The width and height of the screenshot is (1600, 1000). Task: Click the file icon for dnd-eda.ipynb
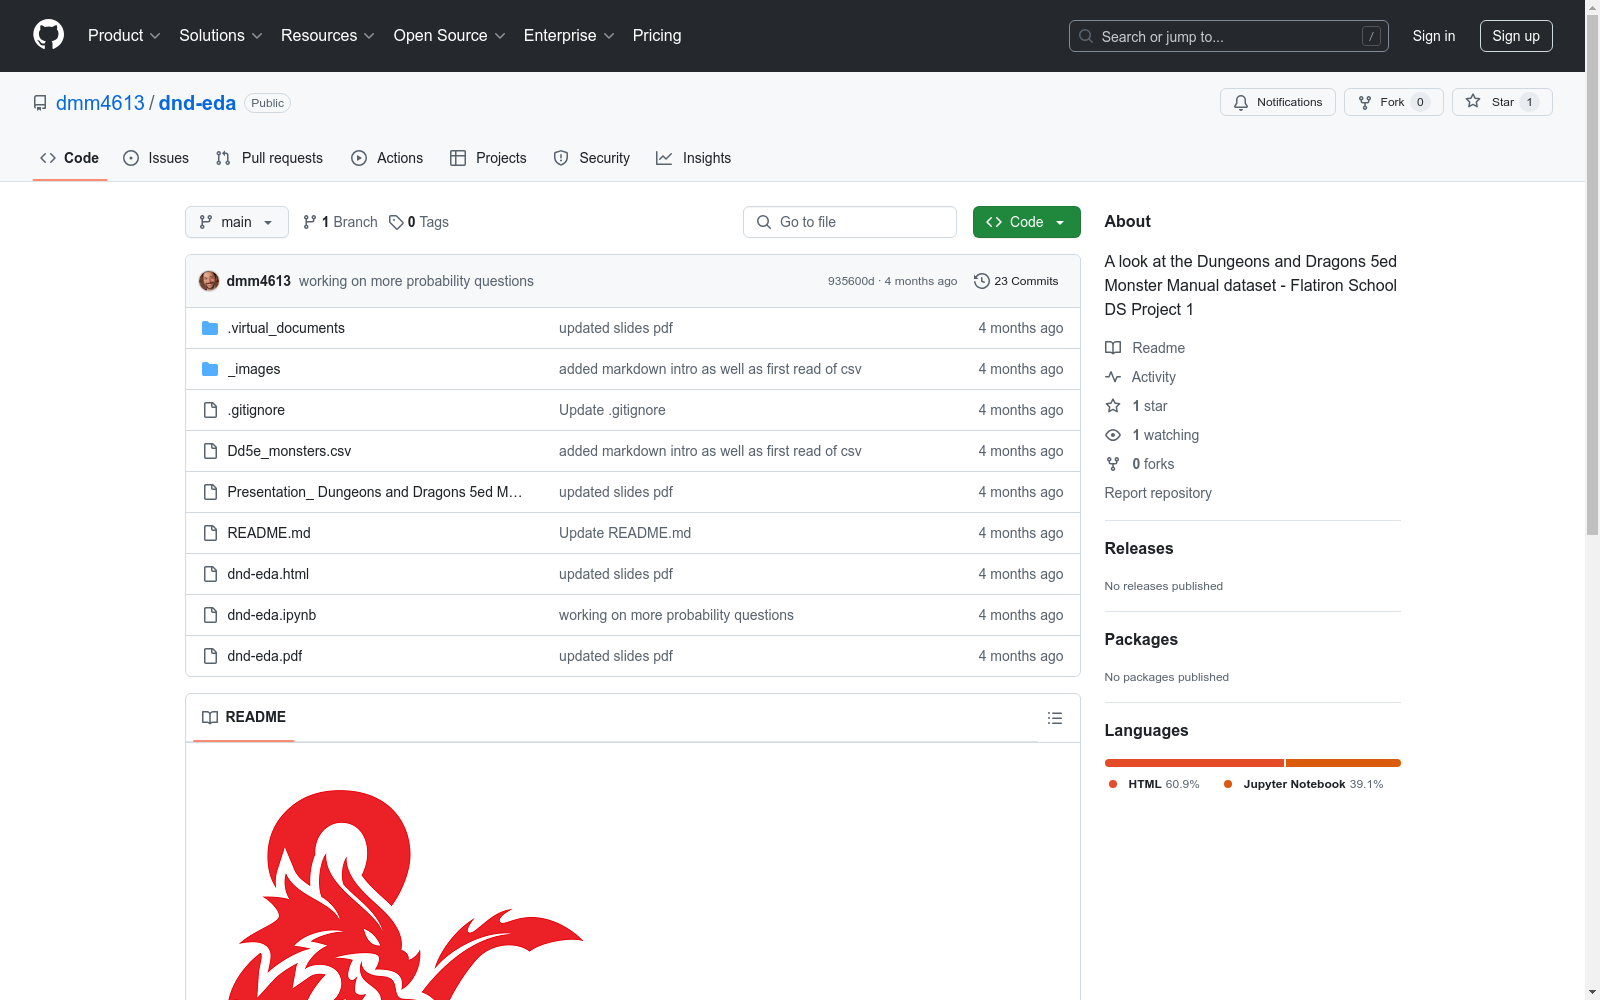210,615
